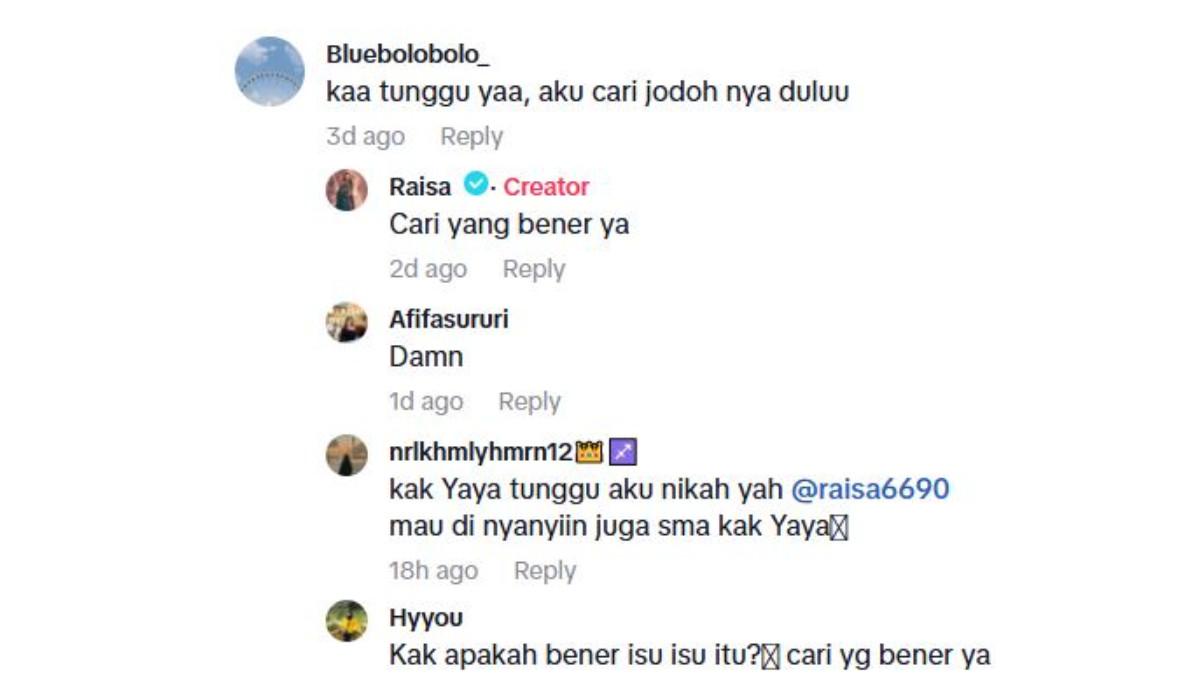Open the Bluebolobolo_ username link
The width and height of the screenshot is (1200, 675).
[408, 55]
